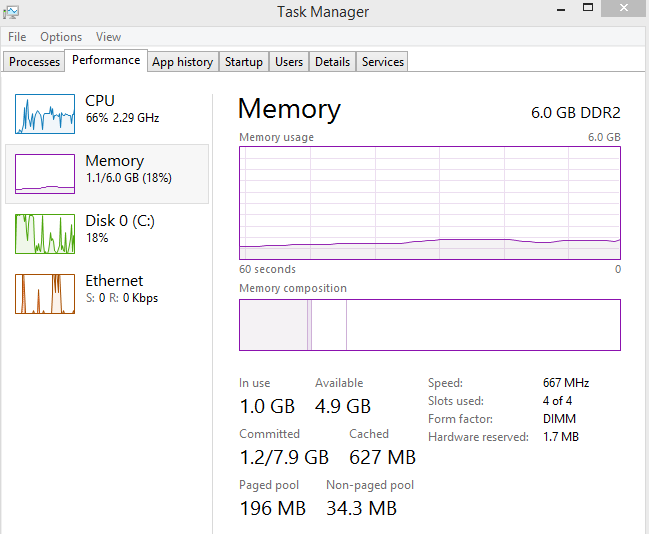Open the View menu
The image size is (649, 534).
108,37
